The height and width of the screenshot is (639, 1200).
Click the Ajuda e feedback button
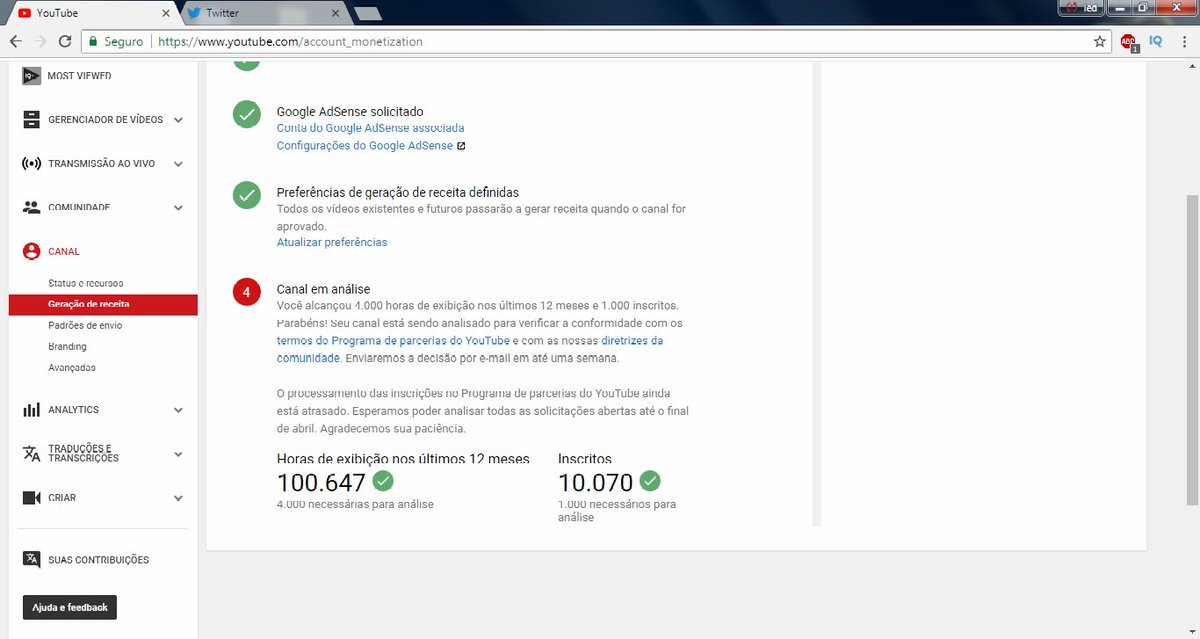point(70,607)
